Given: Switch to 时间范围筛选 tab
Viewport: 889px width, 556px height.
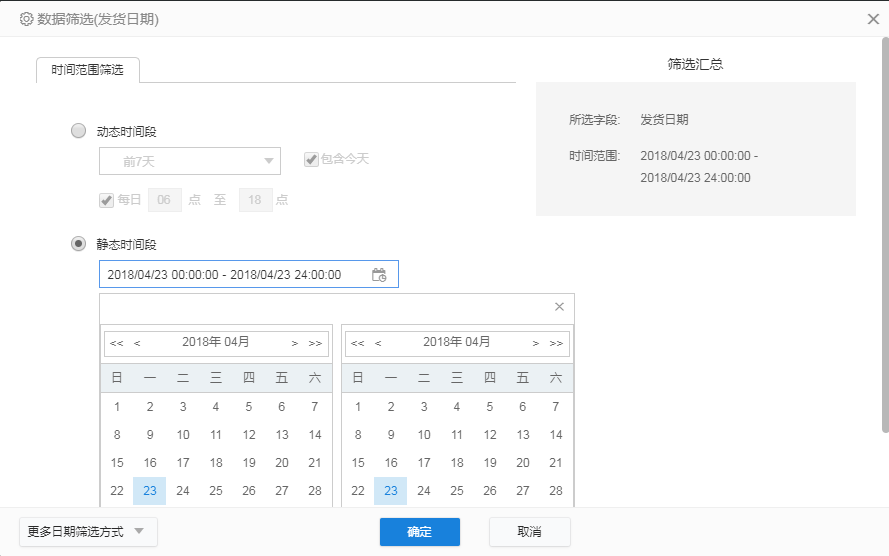Looking at the screenshot, I should [87, 70].
